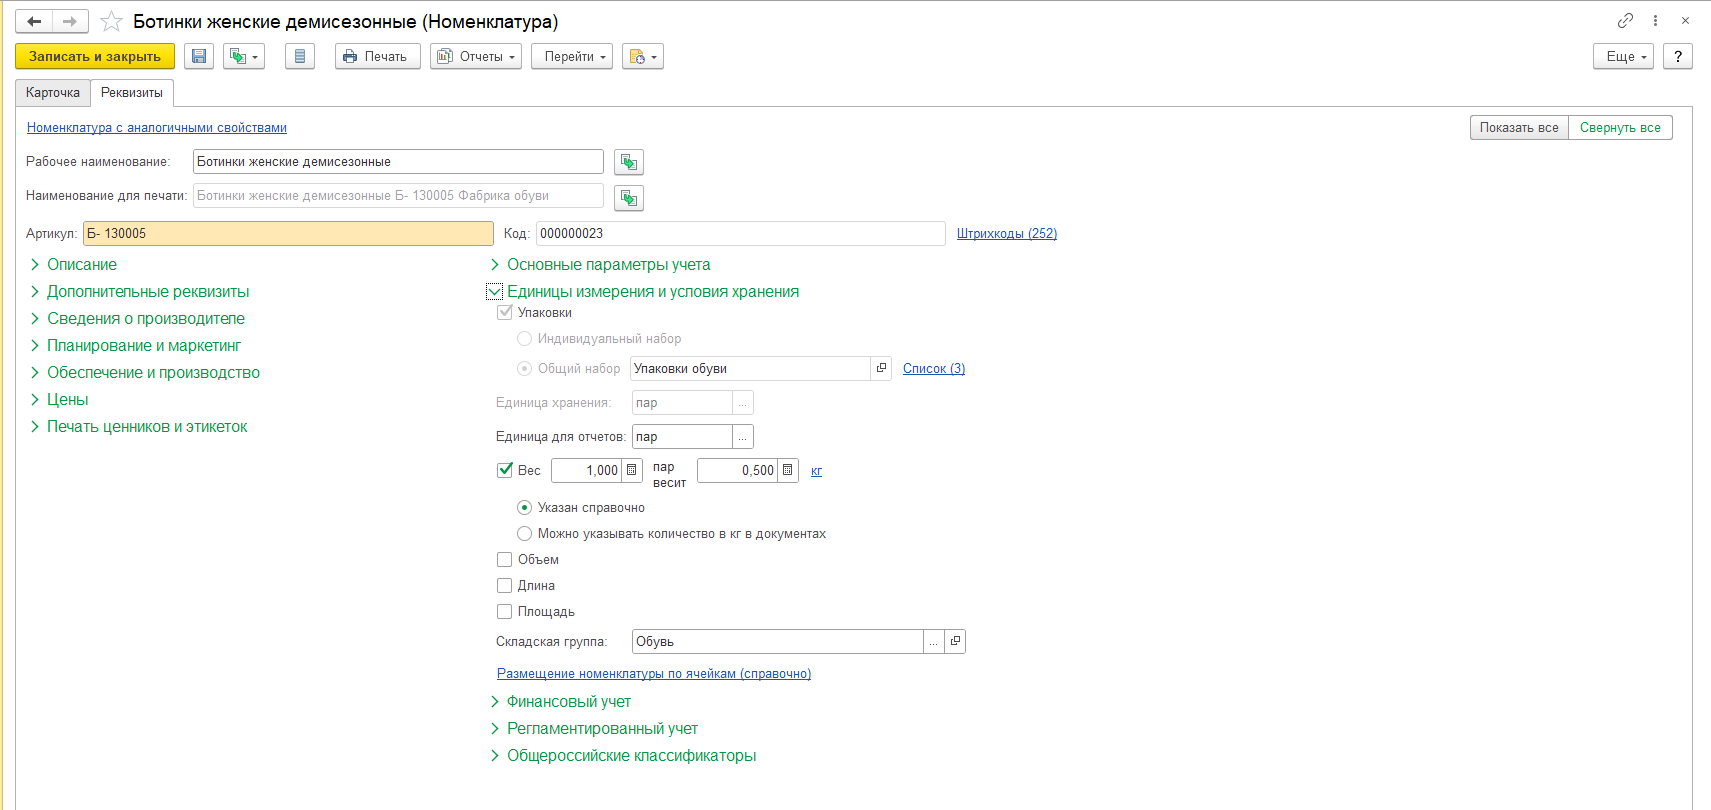
Task: Open Номенклатура с аналогичными свойствами link
Action: (x=157, y=128)
